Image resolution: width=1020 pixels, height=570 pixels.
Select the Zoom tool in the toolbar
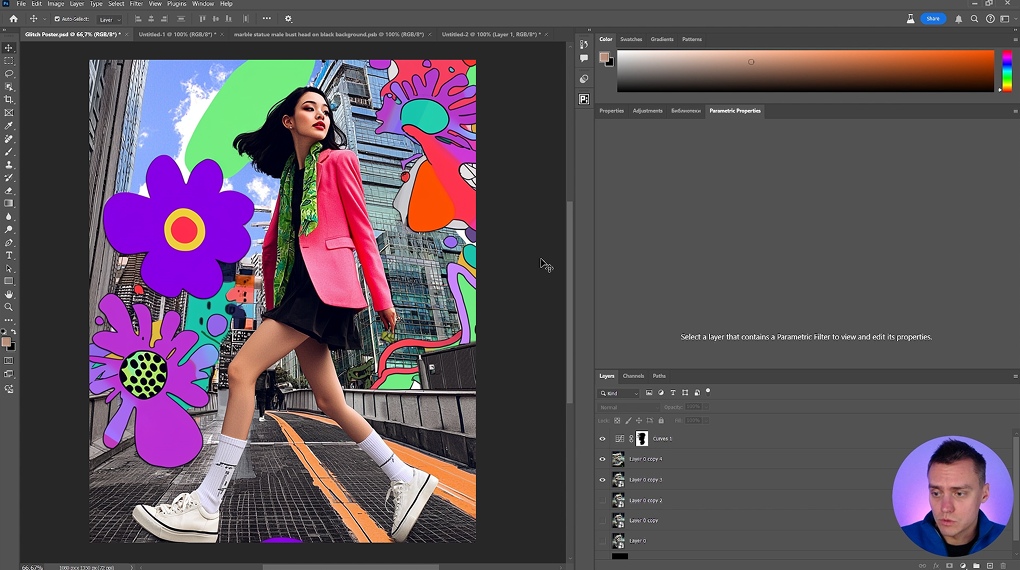coord(9,308)
